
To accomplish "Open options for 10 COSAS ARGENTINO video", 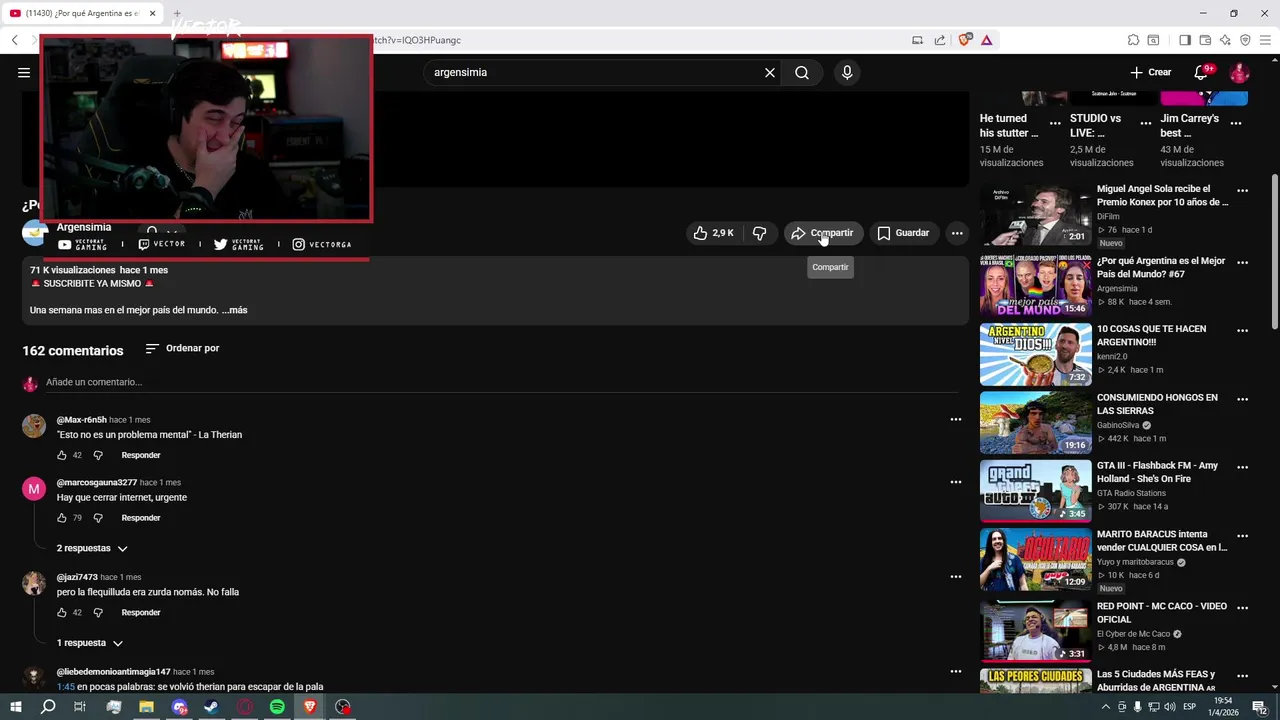I will coord(1242,330).
